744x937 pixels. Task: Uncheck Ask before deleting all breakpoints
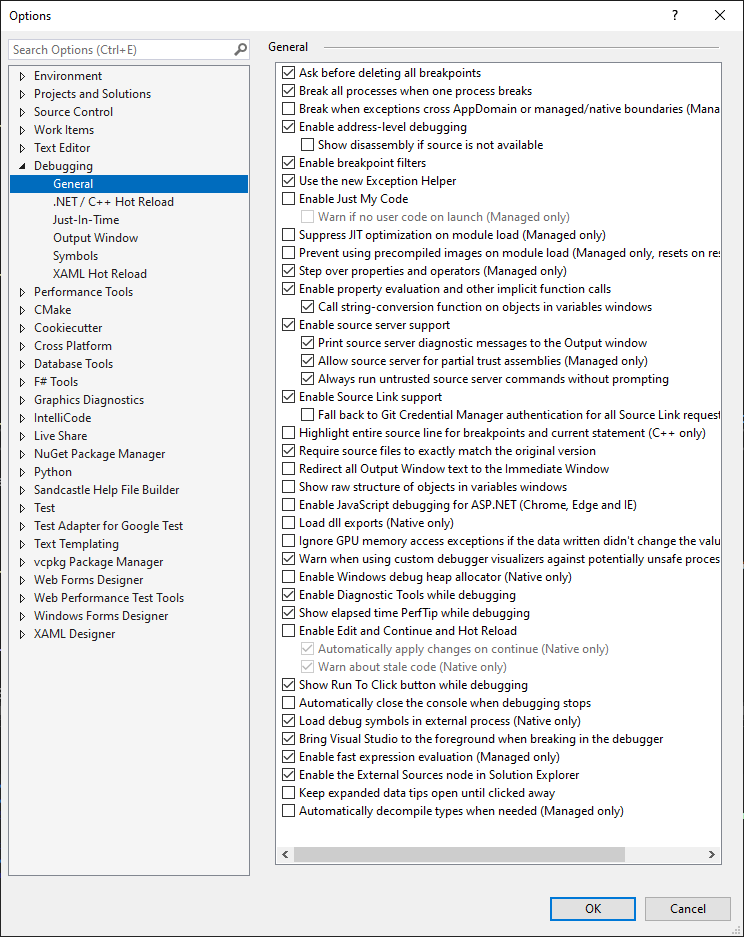click(x=289, y=73)
